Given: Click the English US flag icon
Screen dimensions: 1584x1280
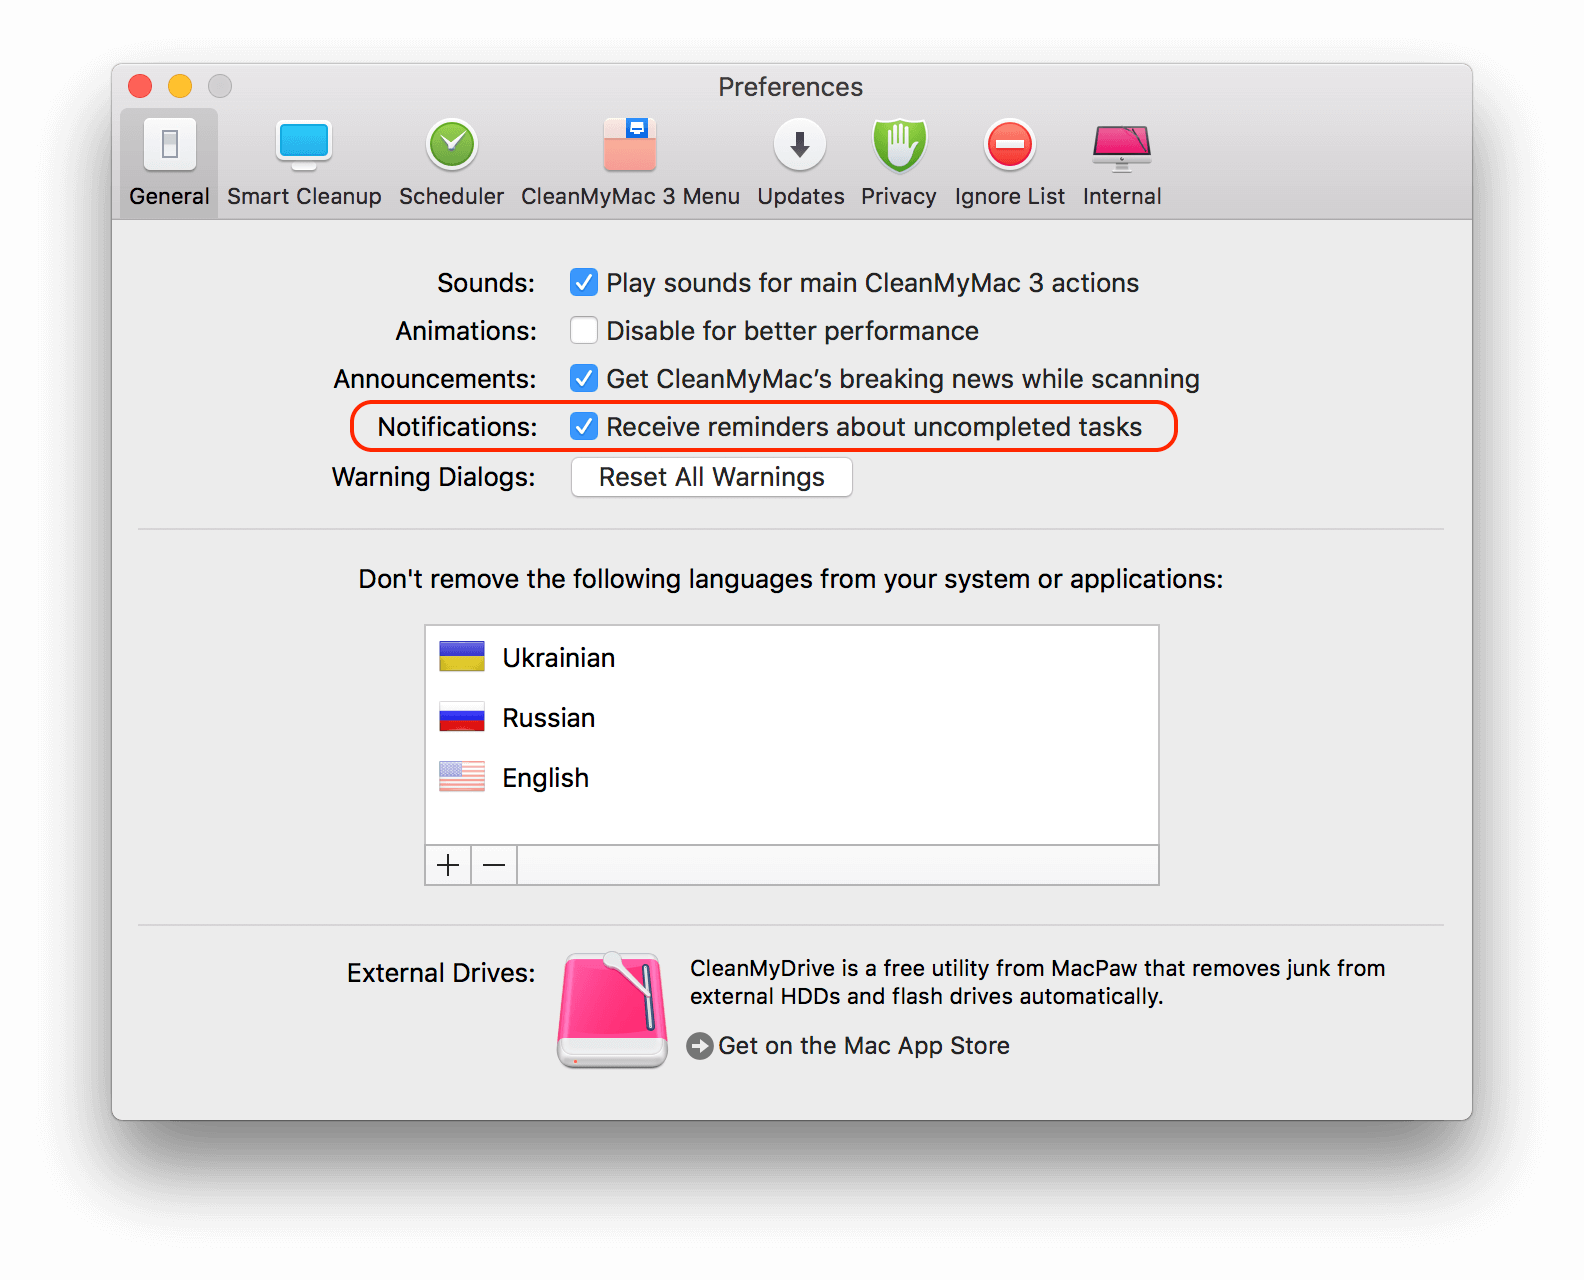Looking at the screenshot, I should (462, 777).
